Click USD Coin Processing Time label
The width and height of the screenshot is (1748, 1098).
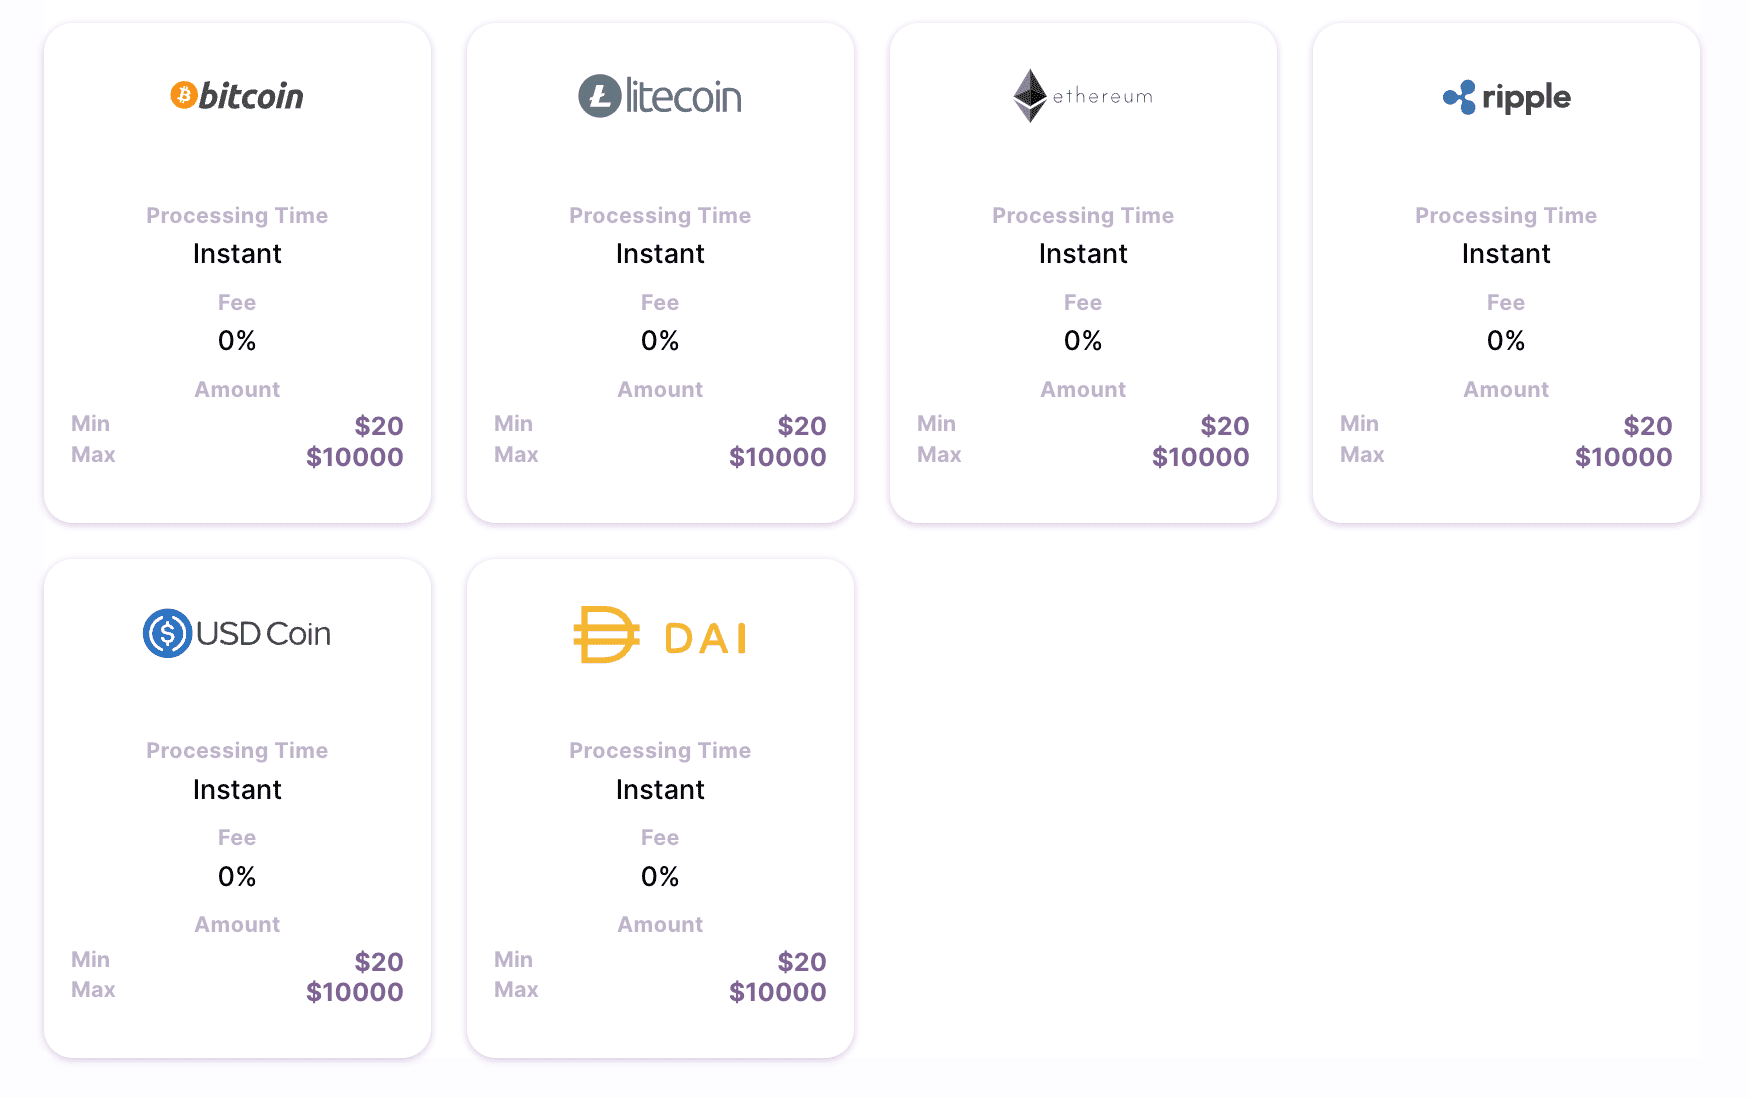(237, 751)
